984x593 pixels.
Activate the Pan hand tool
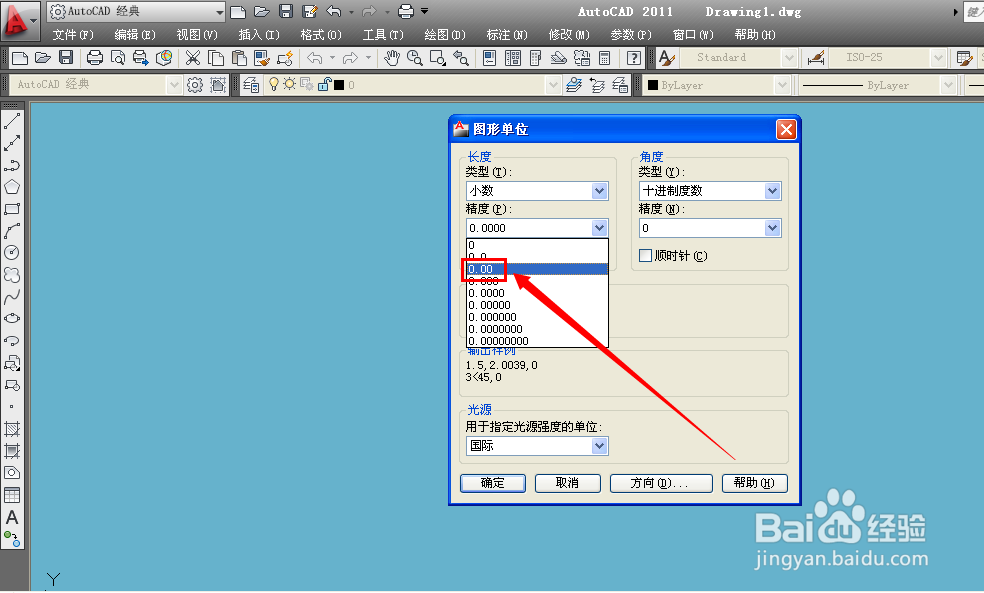tap(392, 58)
